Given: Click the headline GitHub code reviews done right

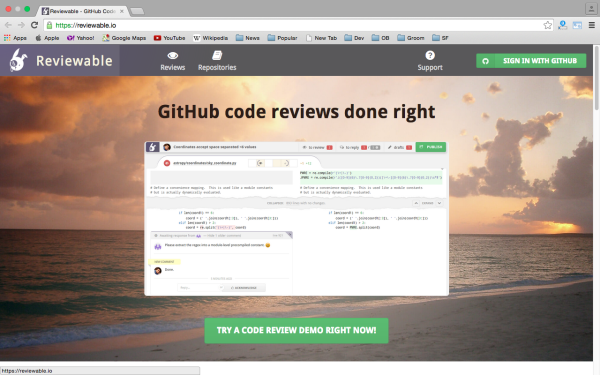Looking at the screenshot, I should 296,112.
